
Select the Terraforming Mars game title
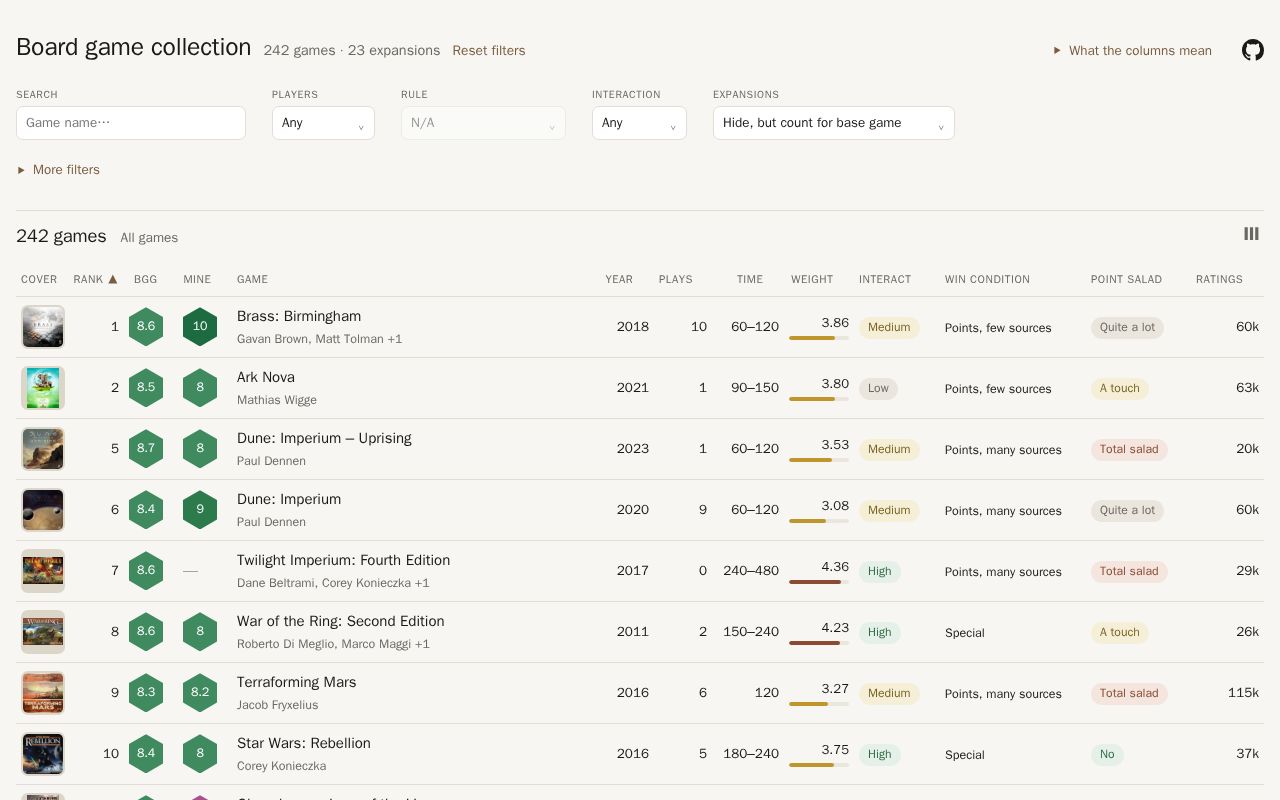[297, 682]
